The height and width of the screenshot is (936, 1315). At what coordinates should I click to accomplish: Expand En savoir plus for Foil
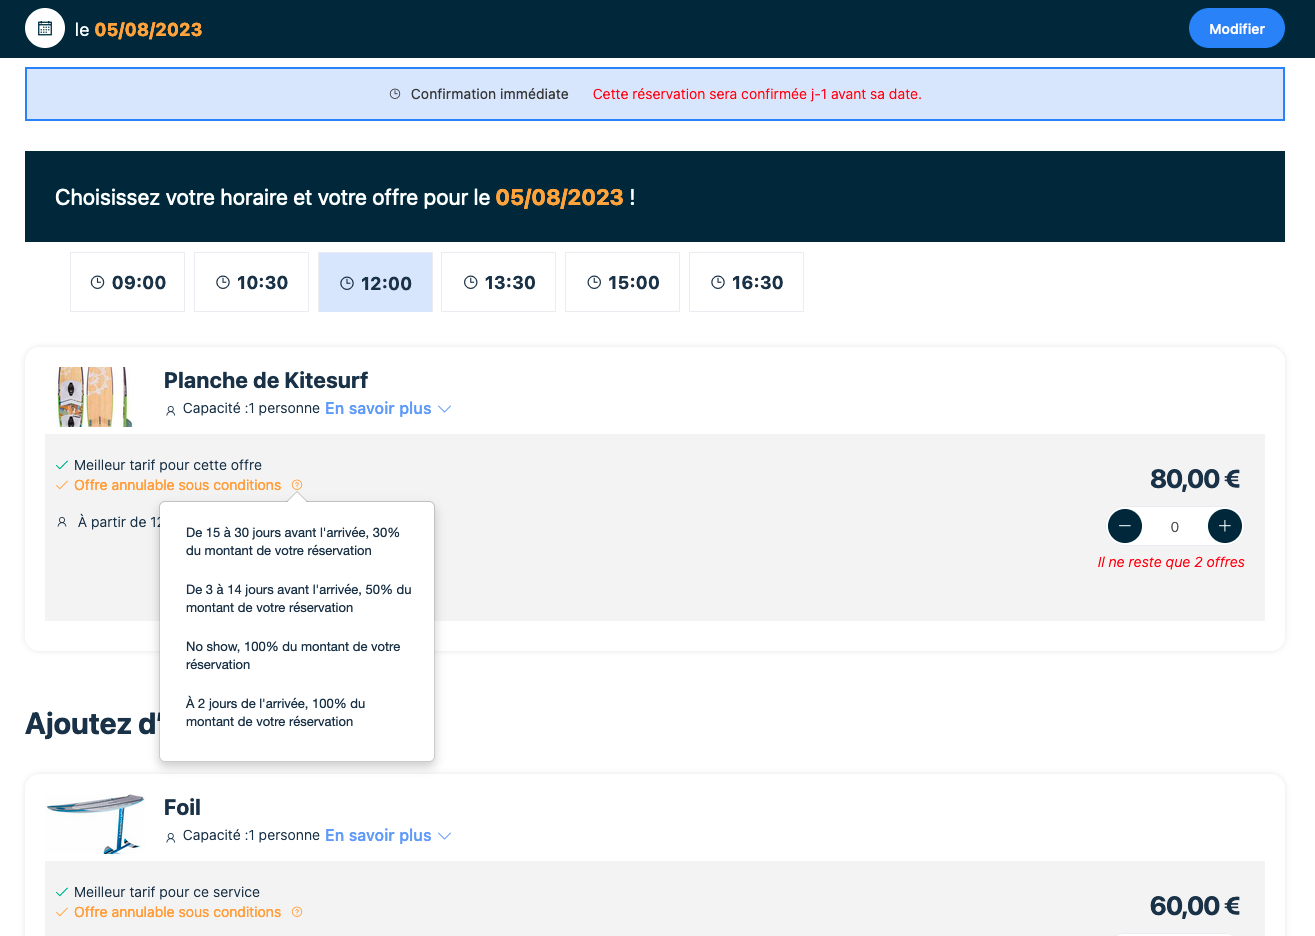pyautogui.click(x=388, y=836)
